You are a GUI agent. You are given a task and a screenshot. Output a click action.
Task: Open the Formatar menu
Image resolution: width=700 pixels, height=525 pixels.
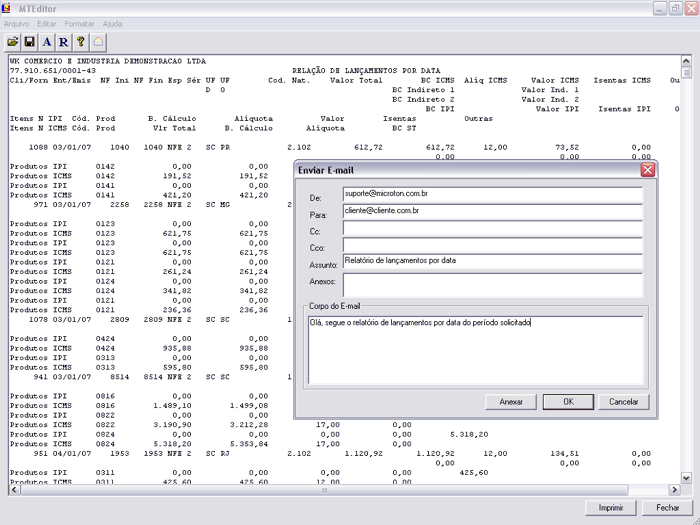(80, 23)
